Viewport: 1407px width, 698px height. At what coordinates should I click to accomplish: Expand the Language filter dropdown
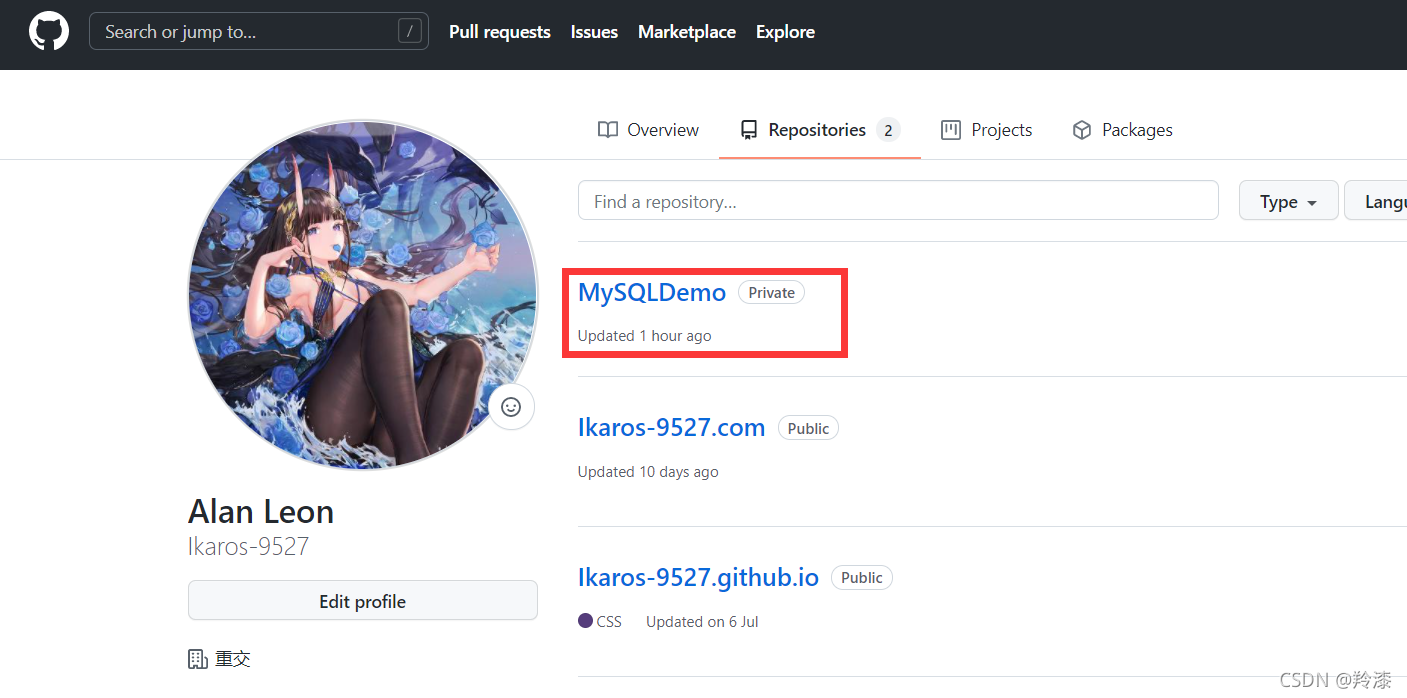point(1376,201)
